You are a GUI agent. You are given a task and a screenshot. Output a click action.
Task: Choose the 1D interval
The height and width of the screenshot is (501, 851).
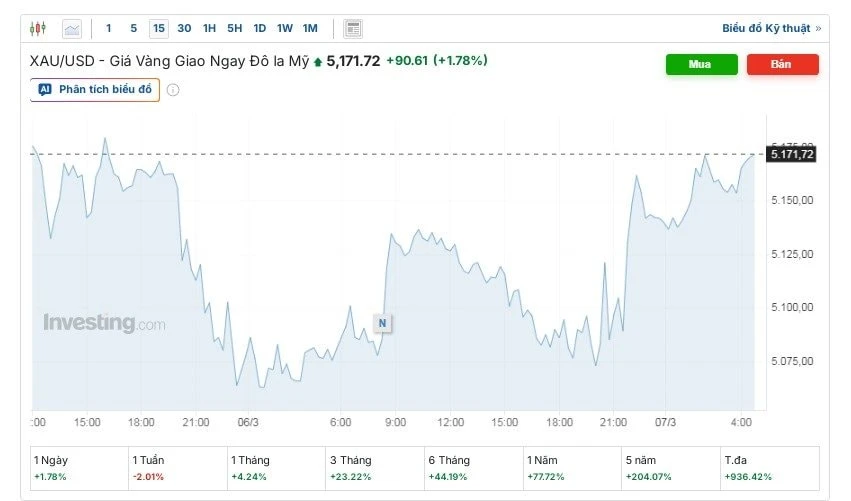[x=259, y=28]
